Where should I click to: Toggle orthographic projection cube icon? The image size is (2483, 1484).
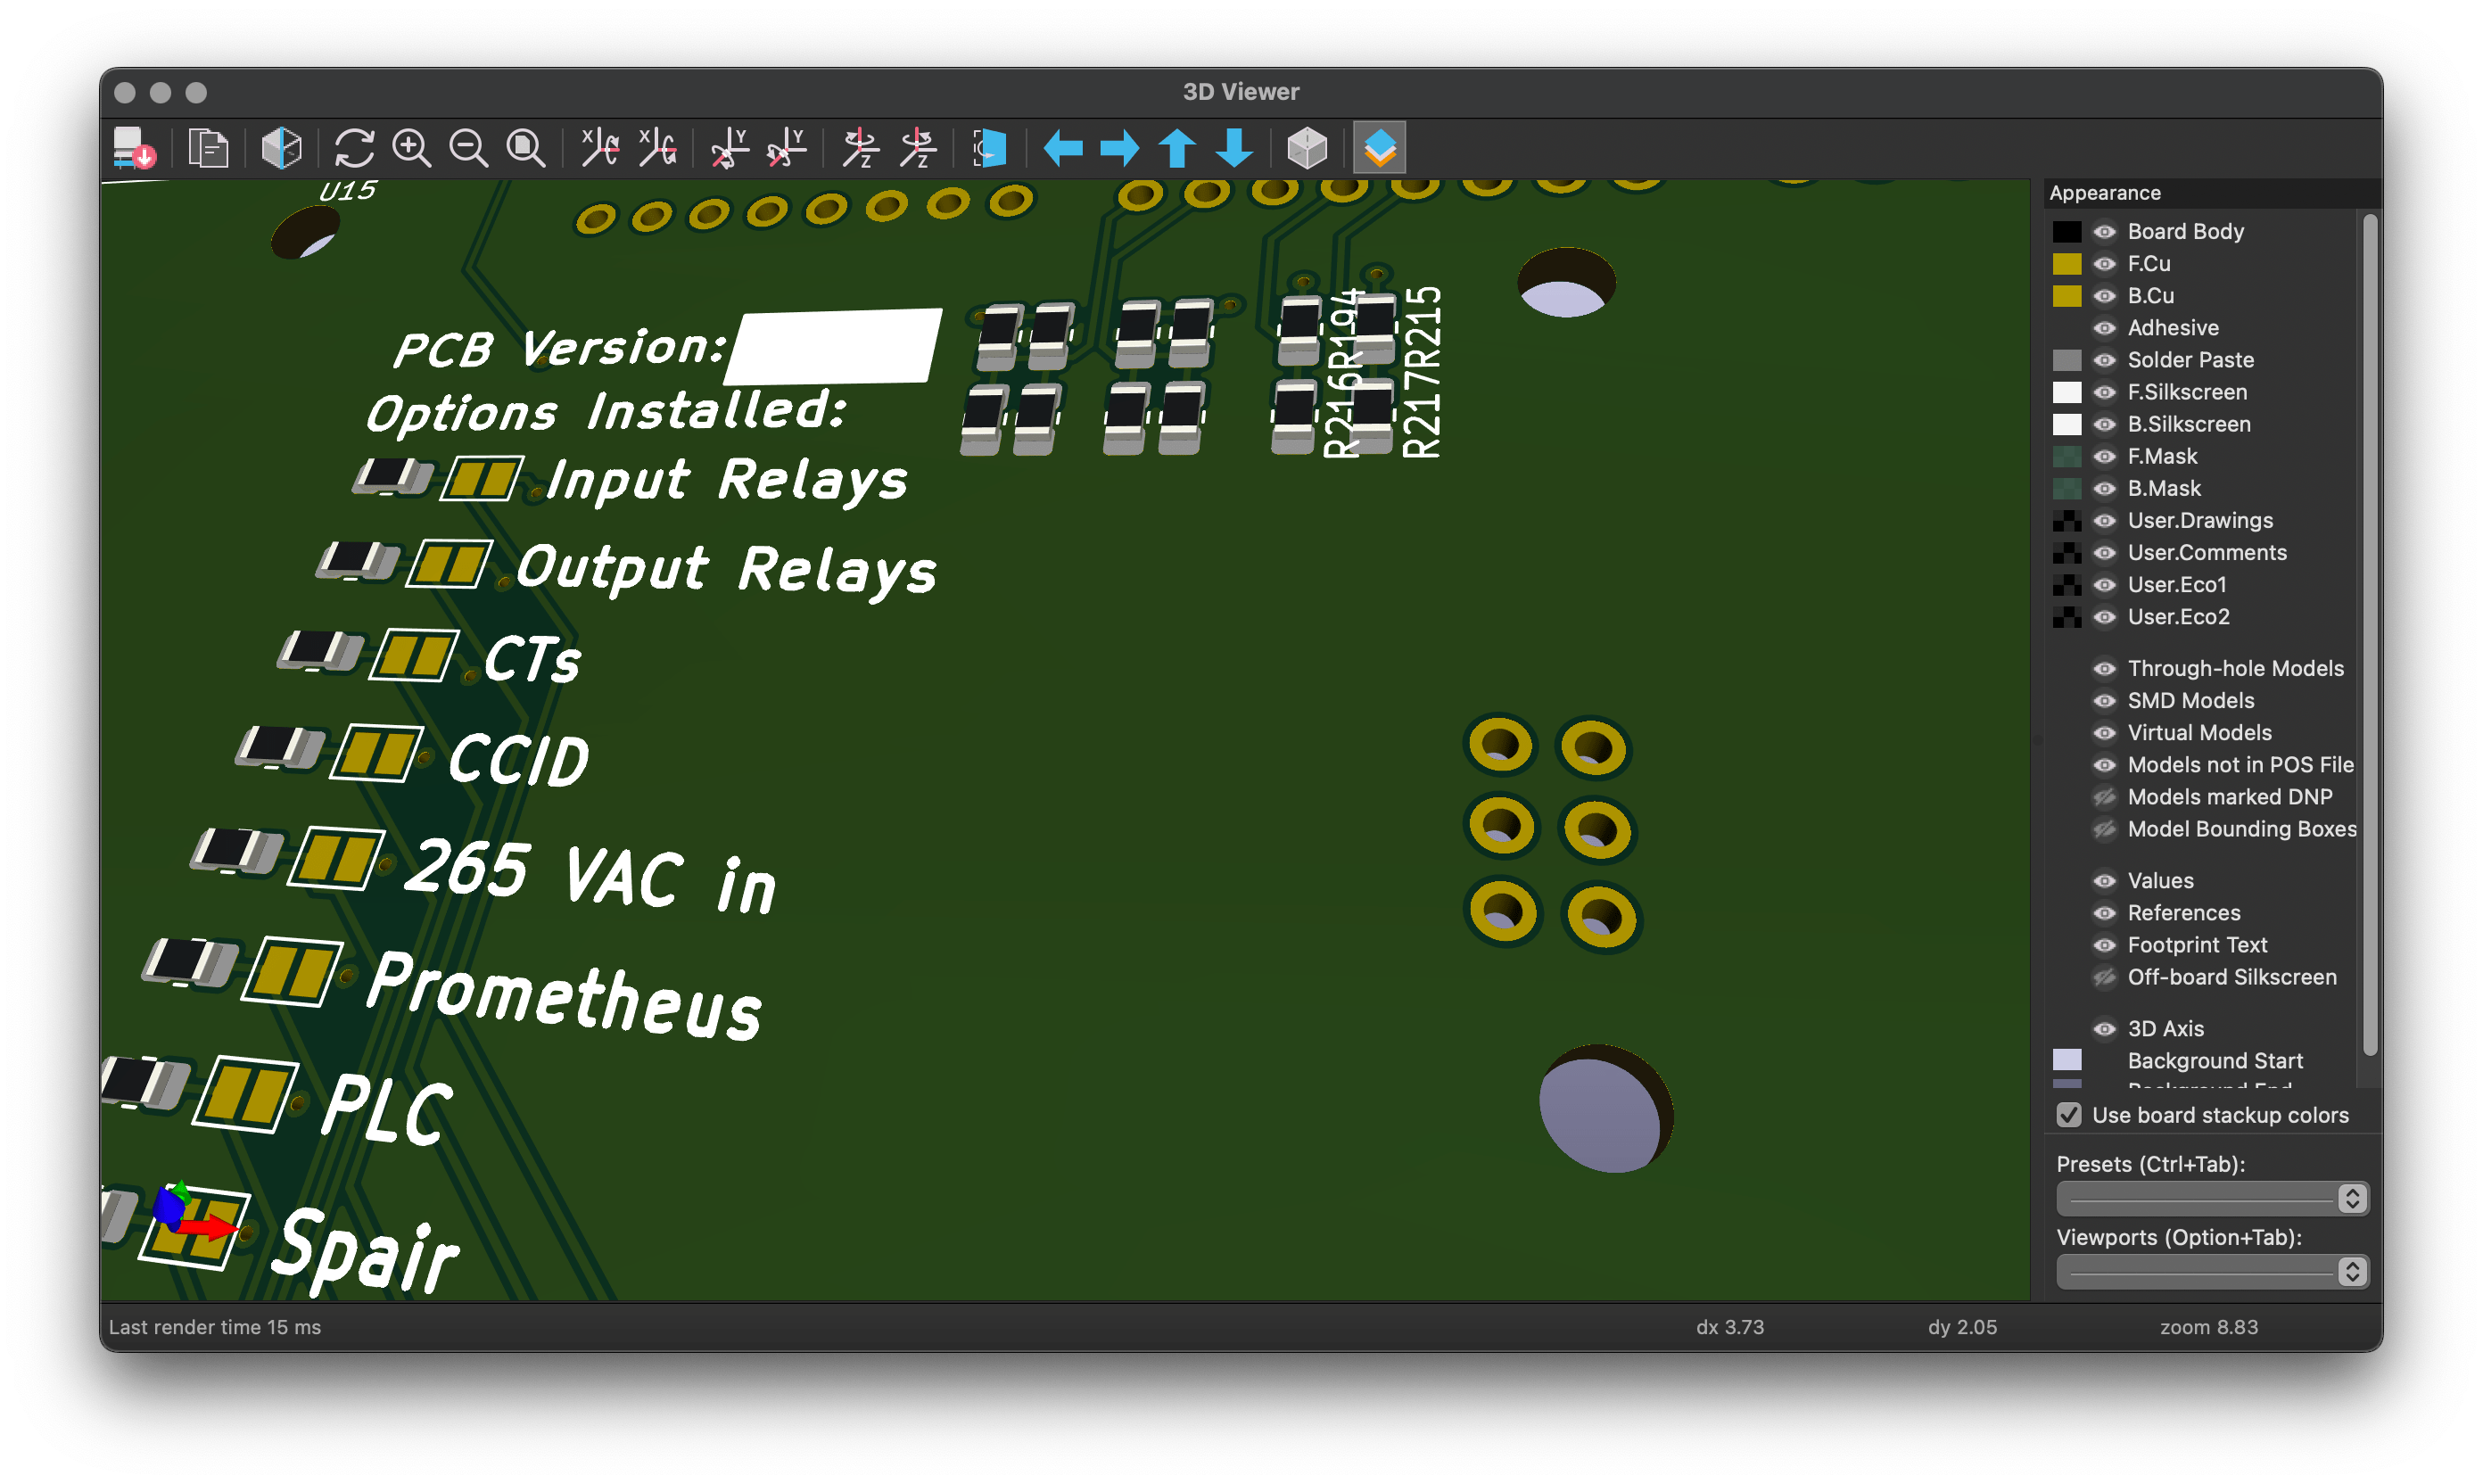point(1306,148)
